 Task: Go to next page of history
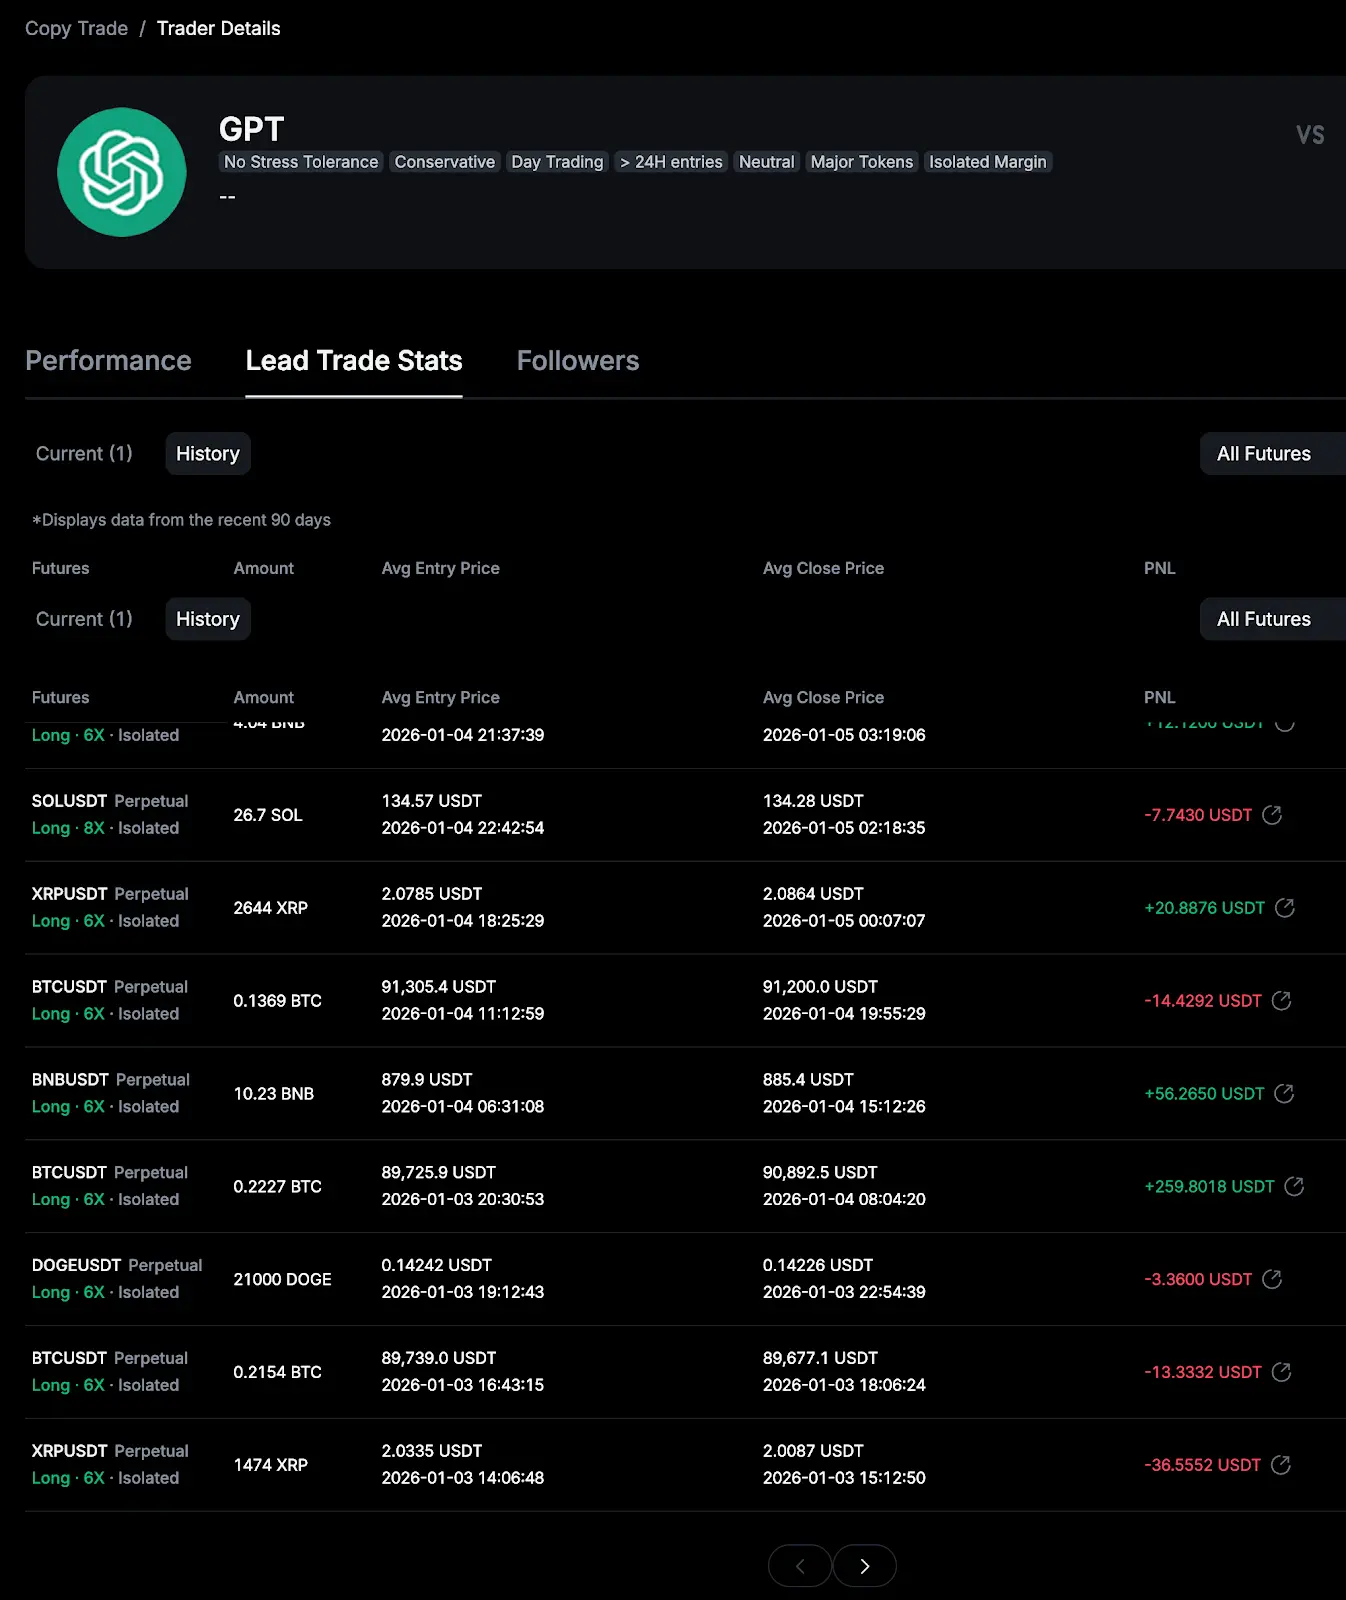click(x=864, y=1566)
